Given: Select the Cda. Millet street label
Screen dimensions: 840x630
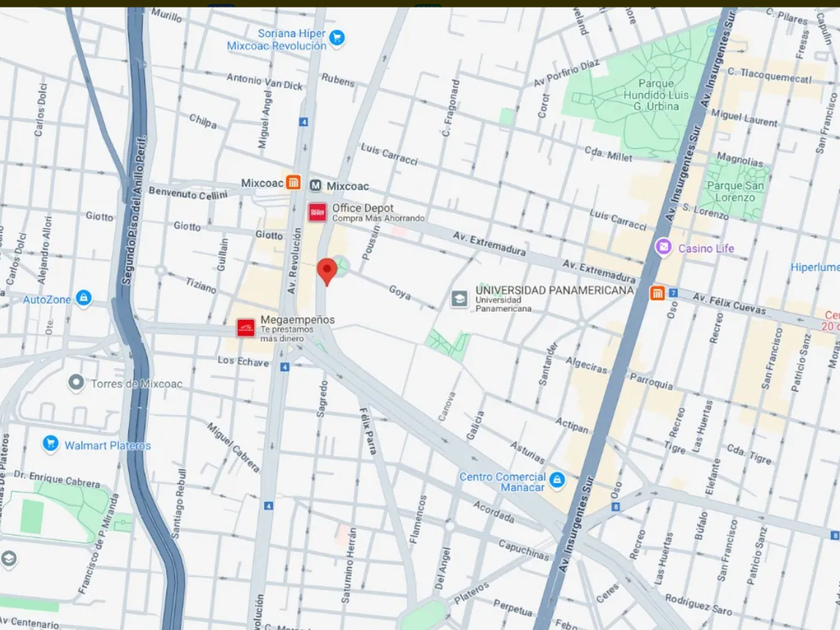Looking at the screenshot, I should tap(608, 154).
